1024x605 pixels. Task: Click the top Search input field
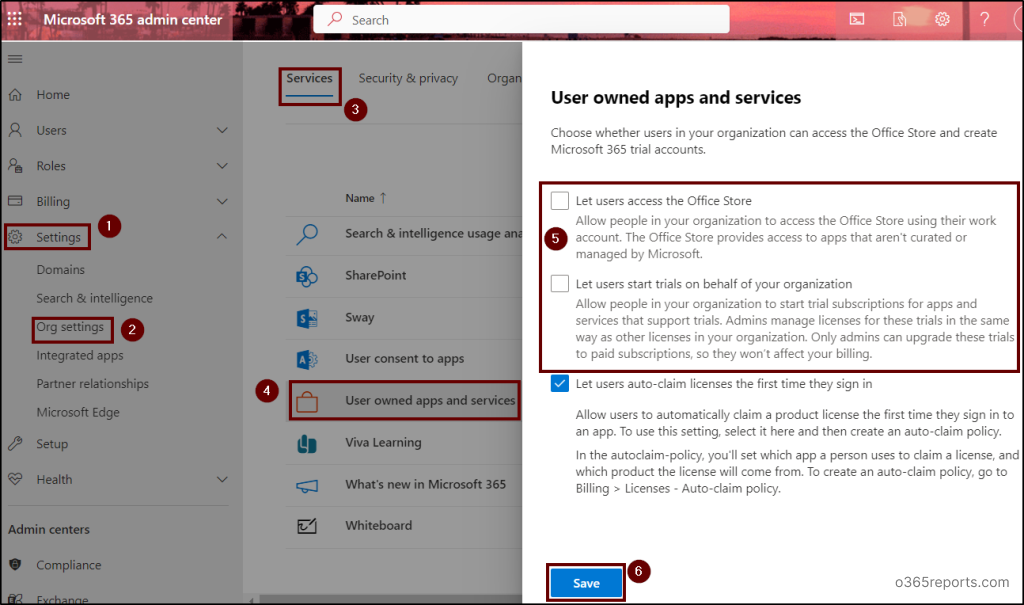pyautogui.click(x=521, y=19)
